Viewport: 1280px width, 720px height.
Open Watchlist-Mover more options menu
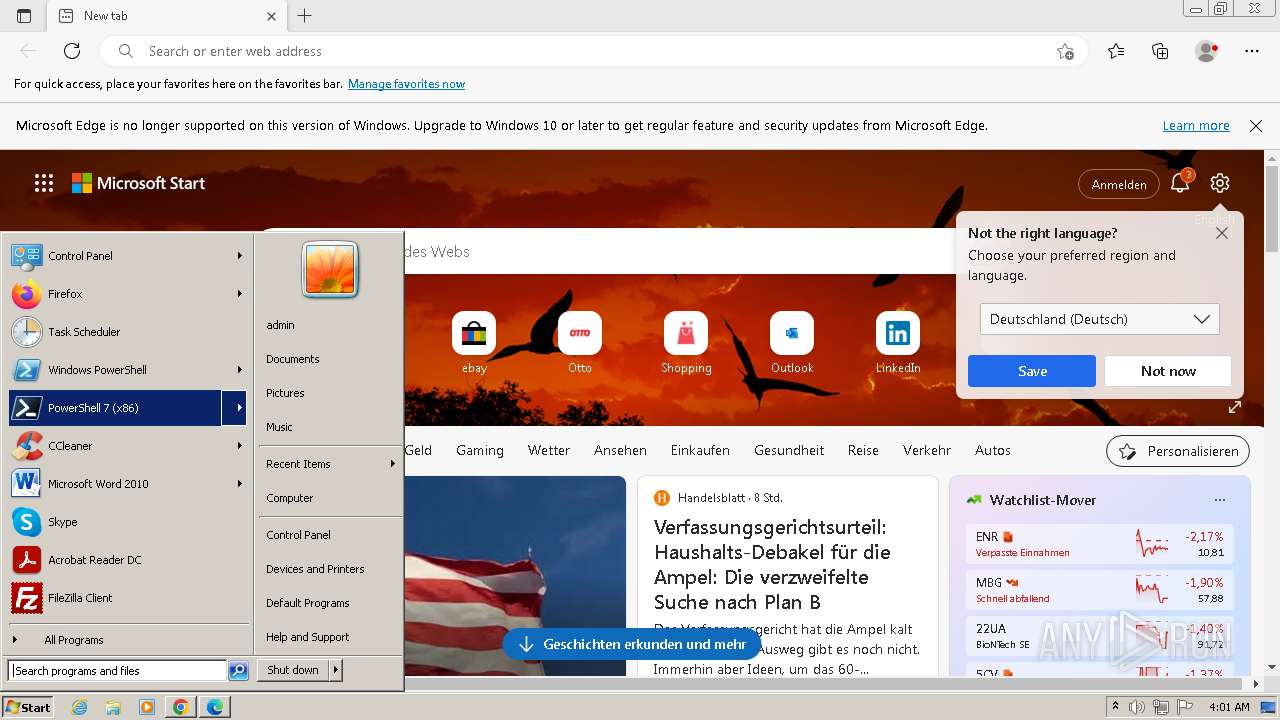[1219, 500]
